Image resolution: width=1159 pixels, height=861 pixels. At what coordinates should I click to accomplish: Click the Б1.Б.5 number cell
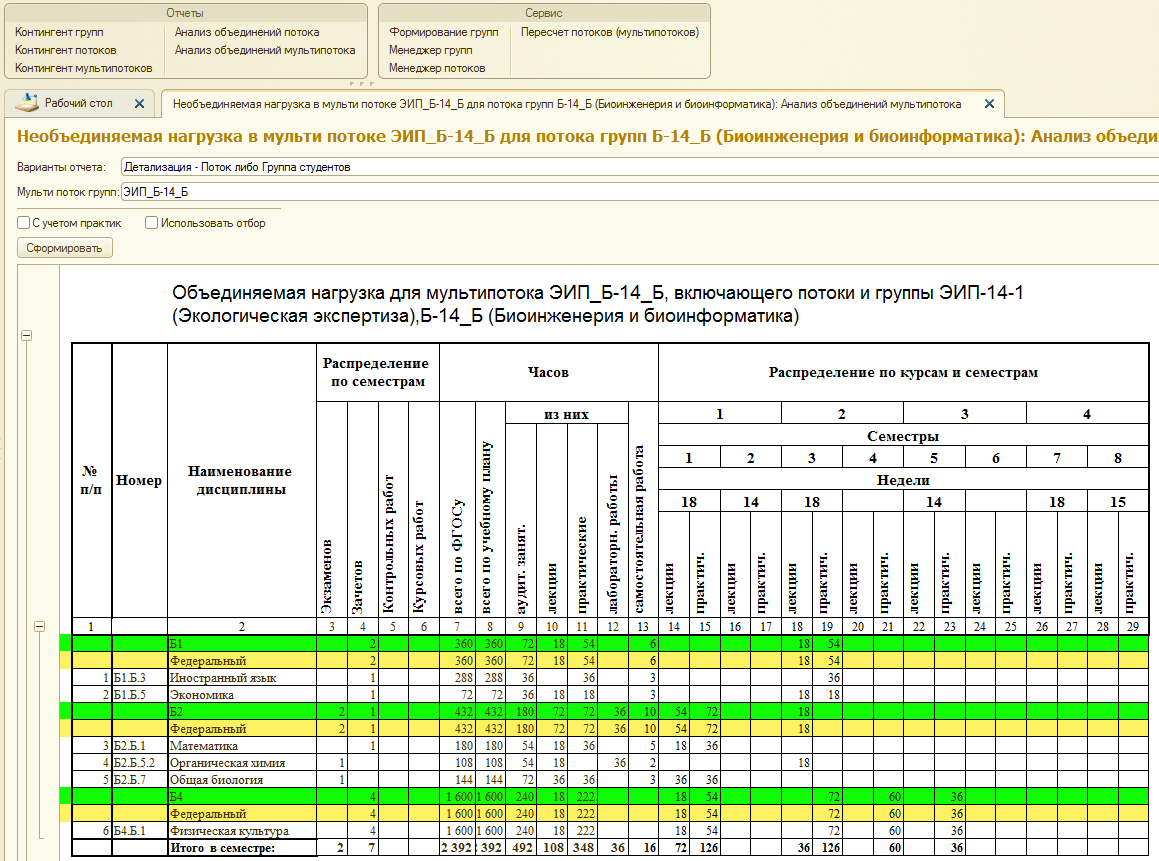click(140, 695)
